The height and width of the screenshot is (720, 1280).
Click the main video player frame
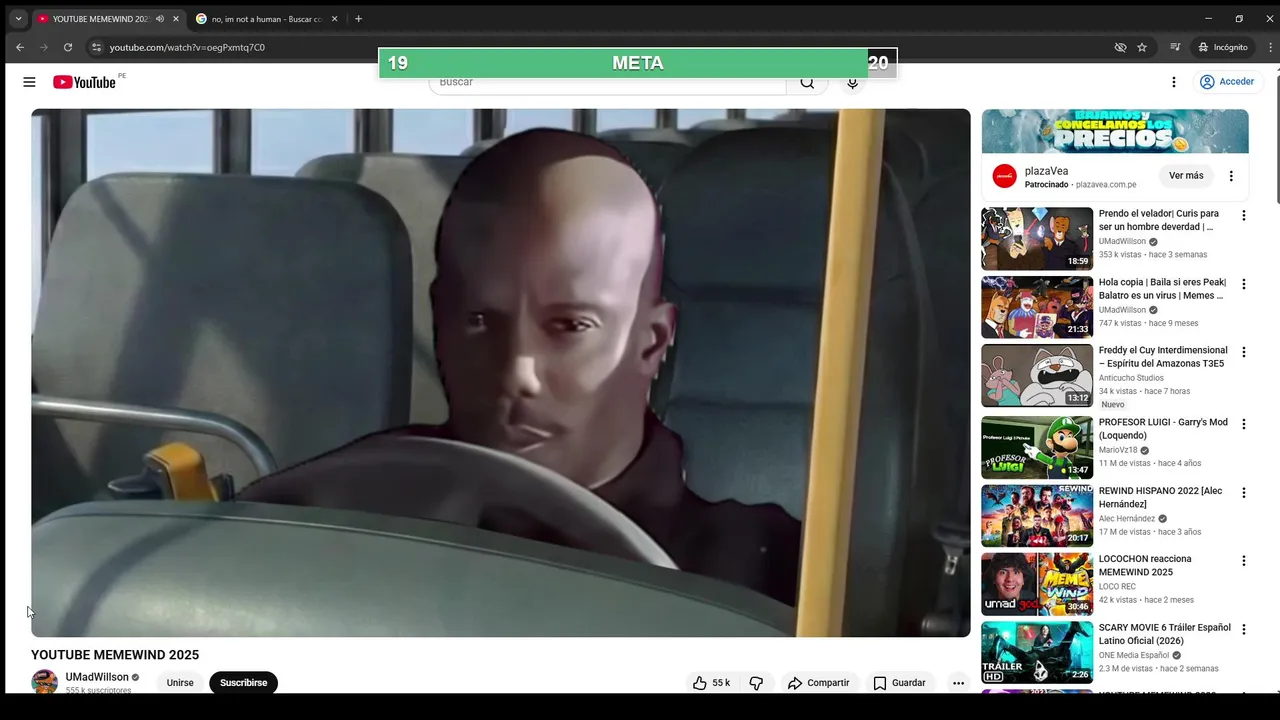tap(500, 373)
